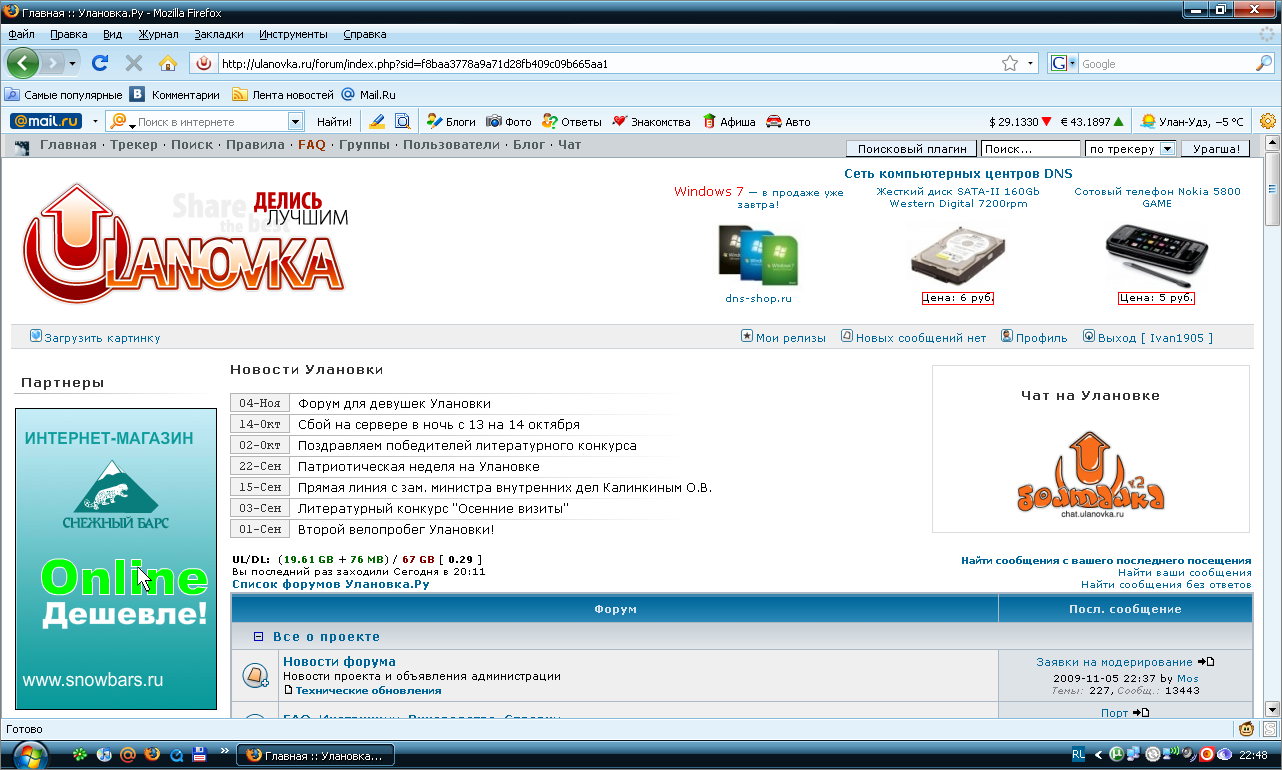
Task: Open the Правка menu
Action: 69,34
